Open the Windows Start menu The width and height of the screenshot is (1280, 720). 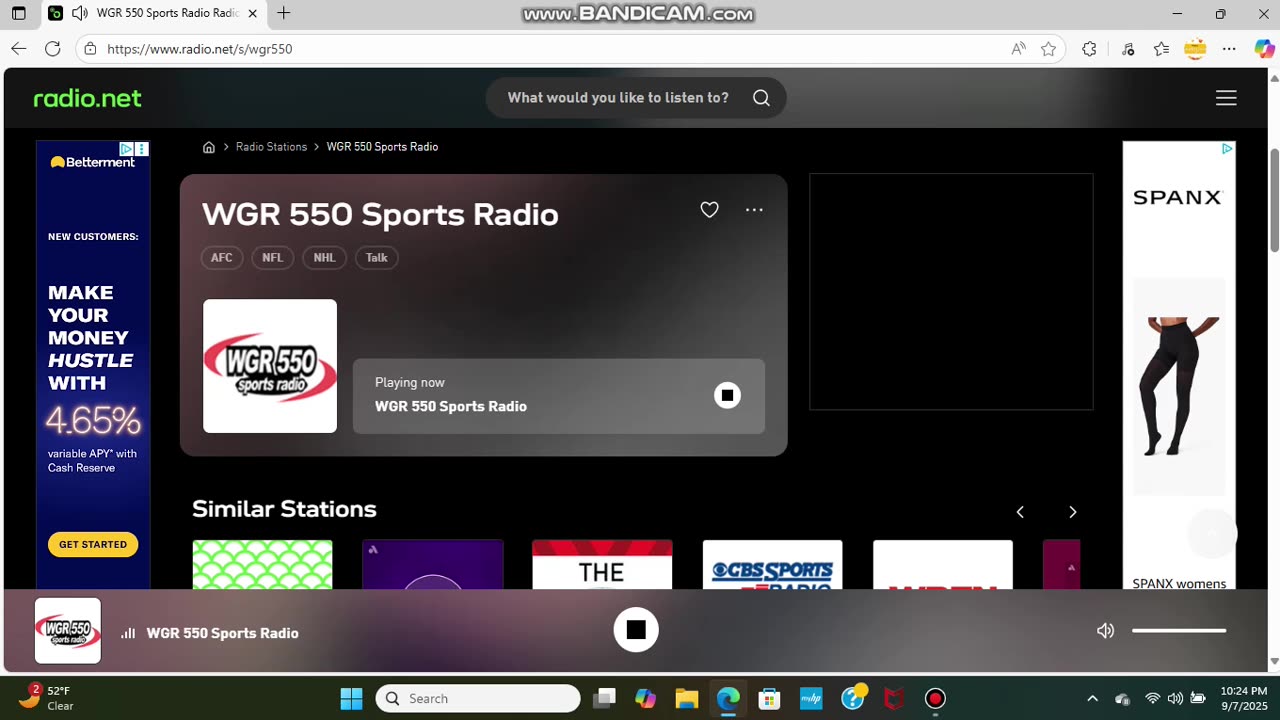pos(351,699)
